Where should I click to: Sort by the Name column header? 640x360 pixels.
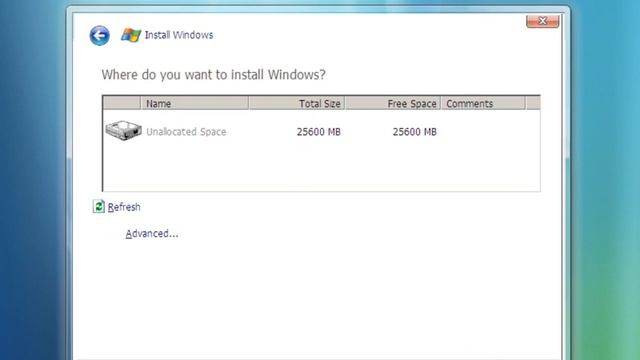[x=195, y=103]
